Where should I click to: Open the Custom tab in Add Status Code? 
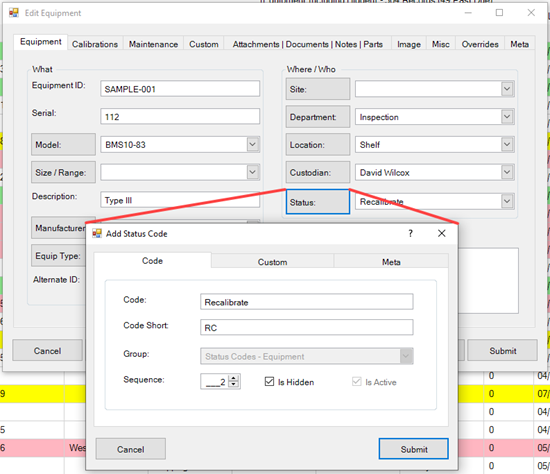(x=272, y=262)
